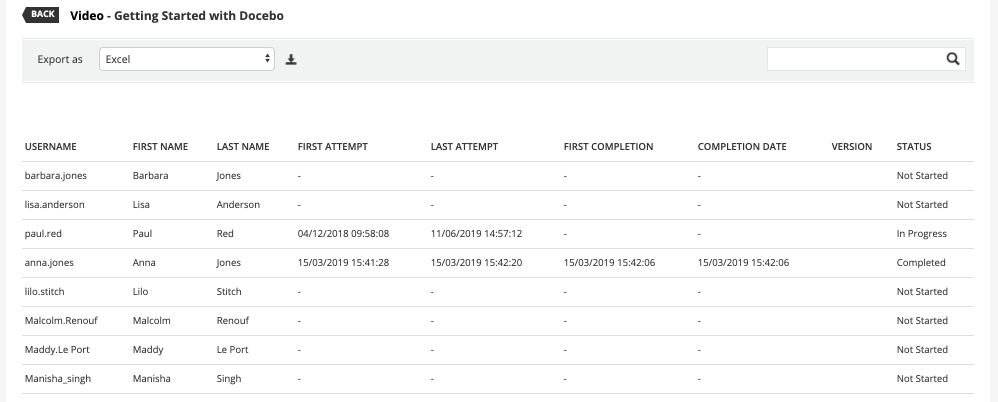Select the Manisha_singh username row
This screenshot has height=402, width=998.
(58, 379)
